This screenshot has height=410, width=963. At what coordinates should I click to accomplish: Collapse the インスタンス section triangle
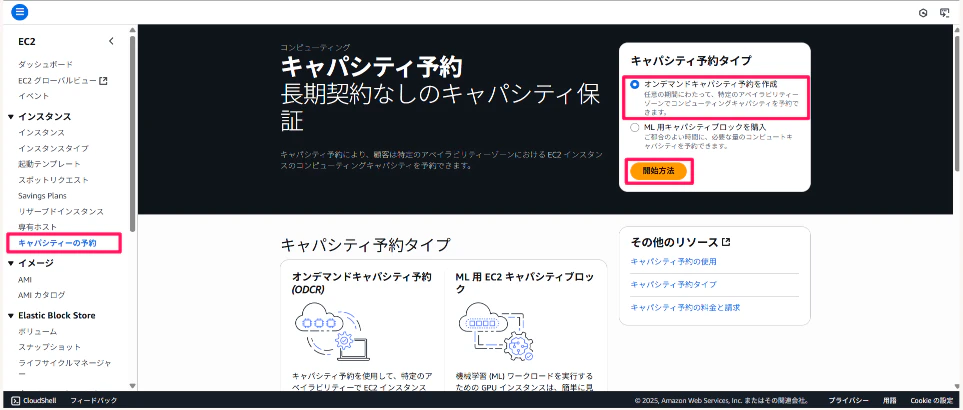(x=11, y=117)
